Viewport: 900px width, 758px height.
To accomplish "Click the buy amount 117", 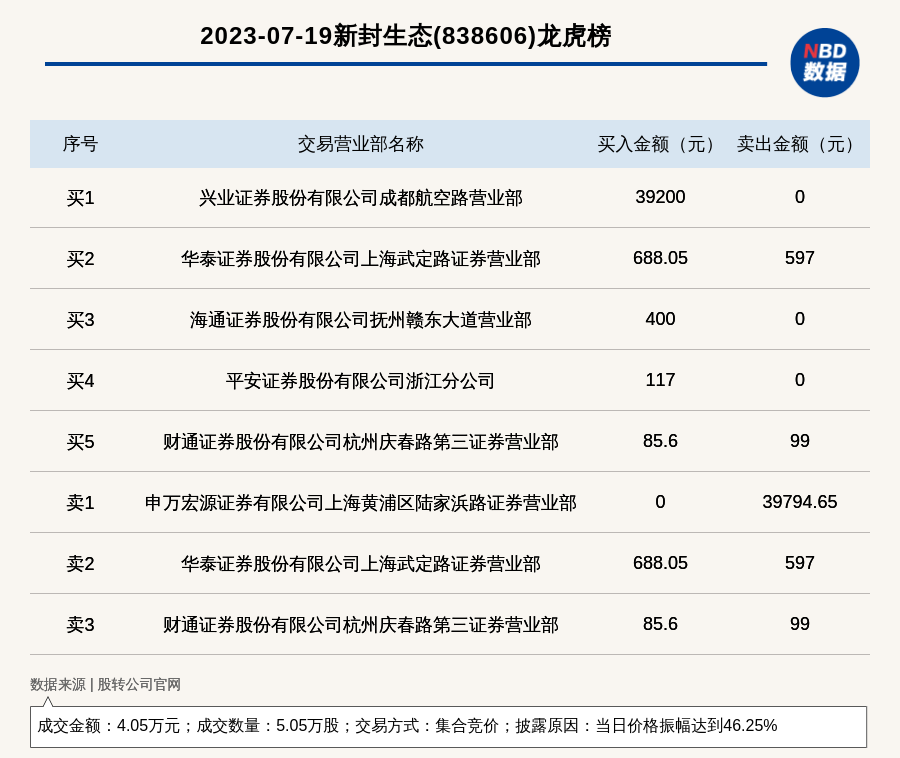I will point(660,380).
